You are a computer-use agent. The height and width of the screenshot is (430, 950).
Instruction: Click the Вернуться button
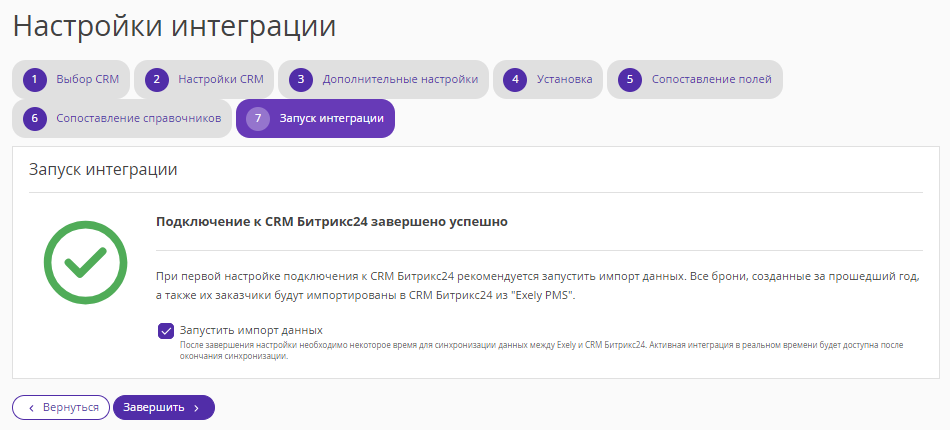pos(61,408)
